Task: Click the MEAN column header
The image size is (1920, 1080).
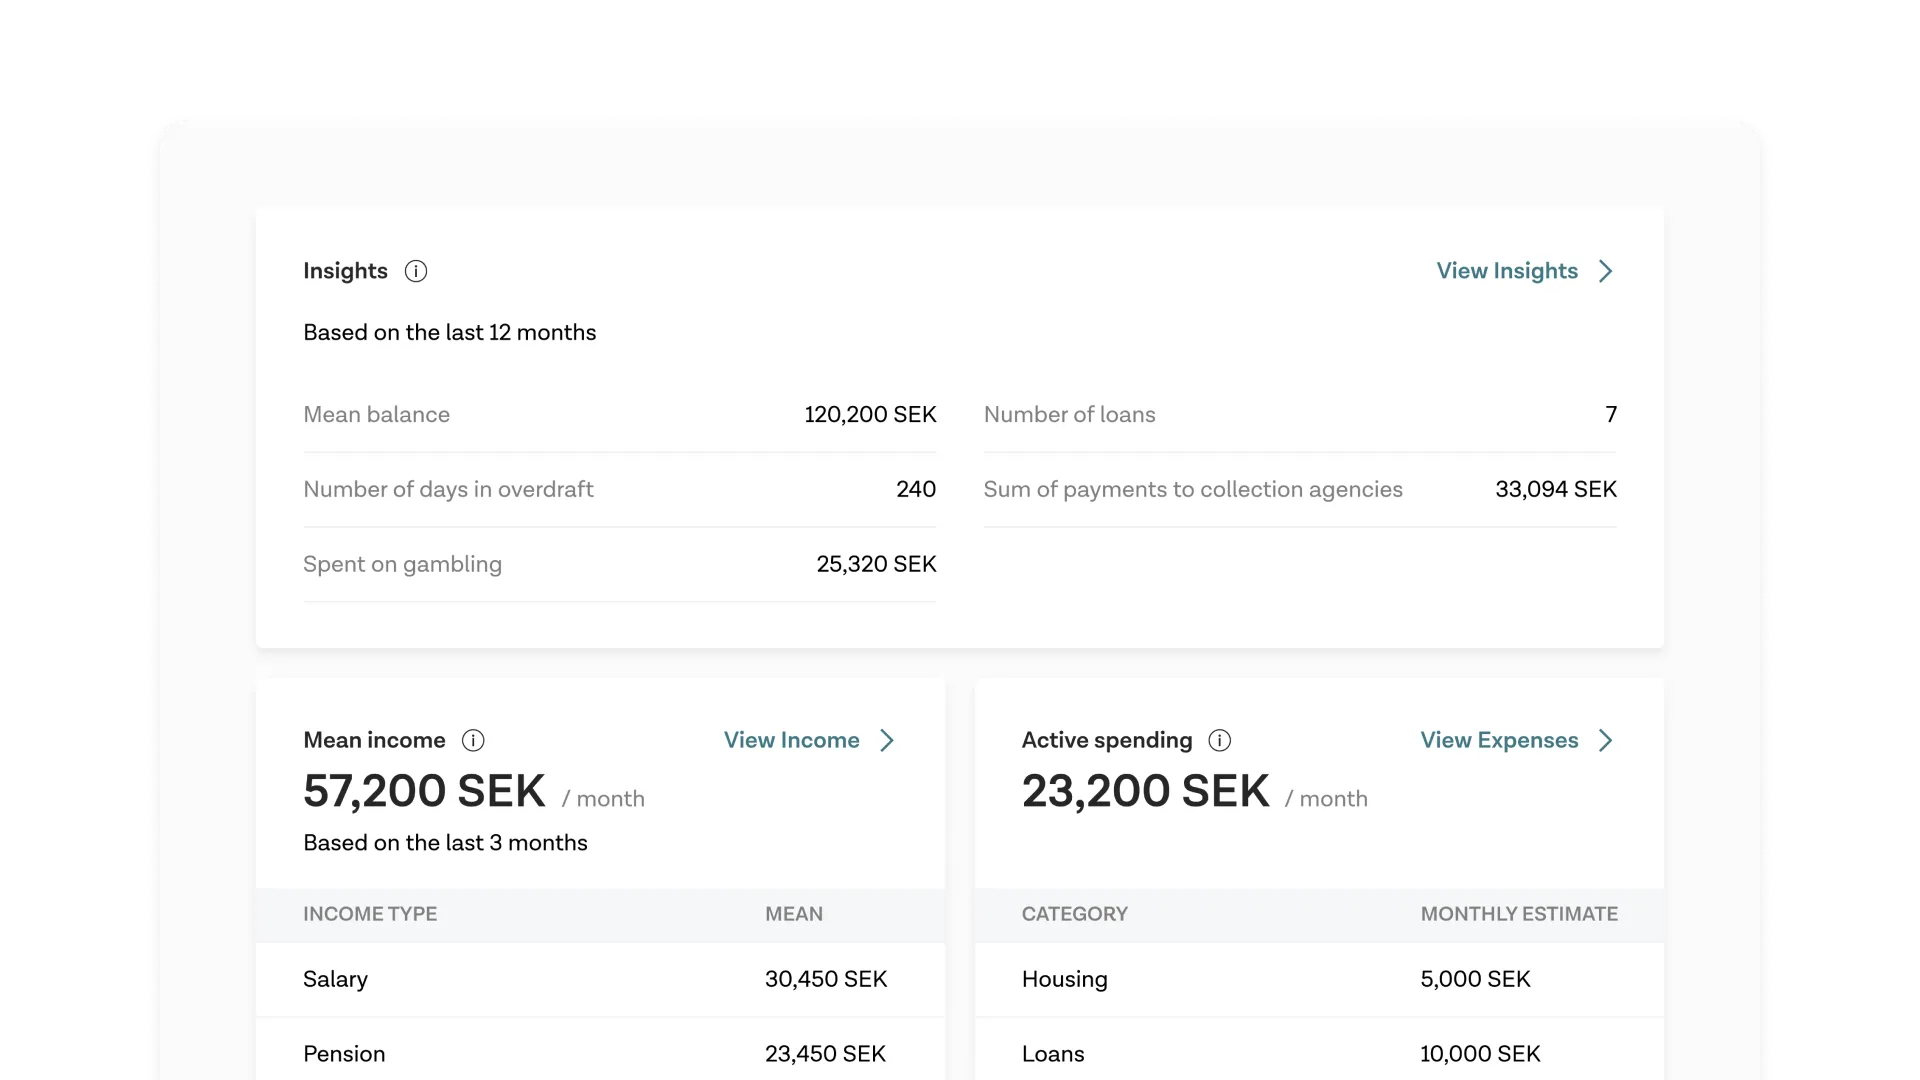Action: 794,914
